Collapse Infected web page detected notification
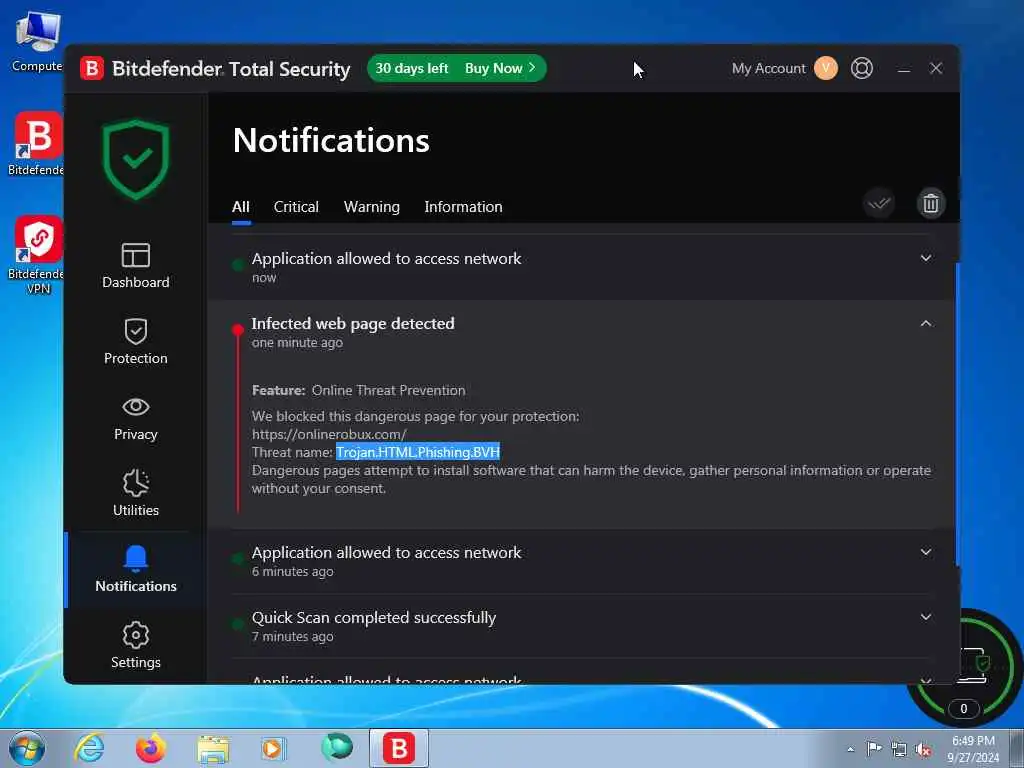This screenshot has width=1024, height=768. click(x=925, y=323)
